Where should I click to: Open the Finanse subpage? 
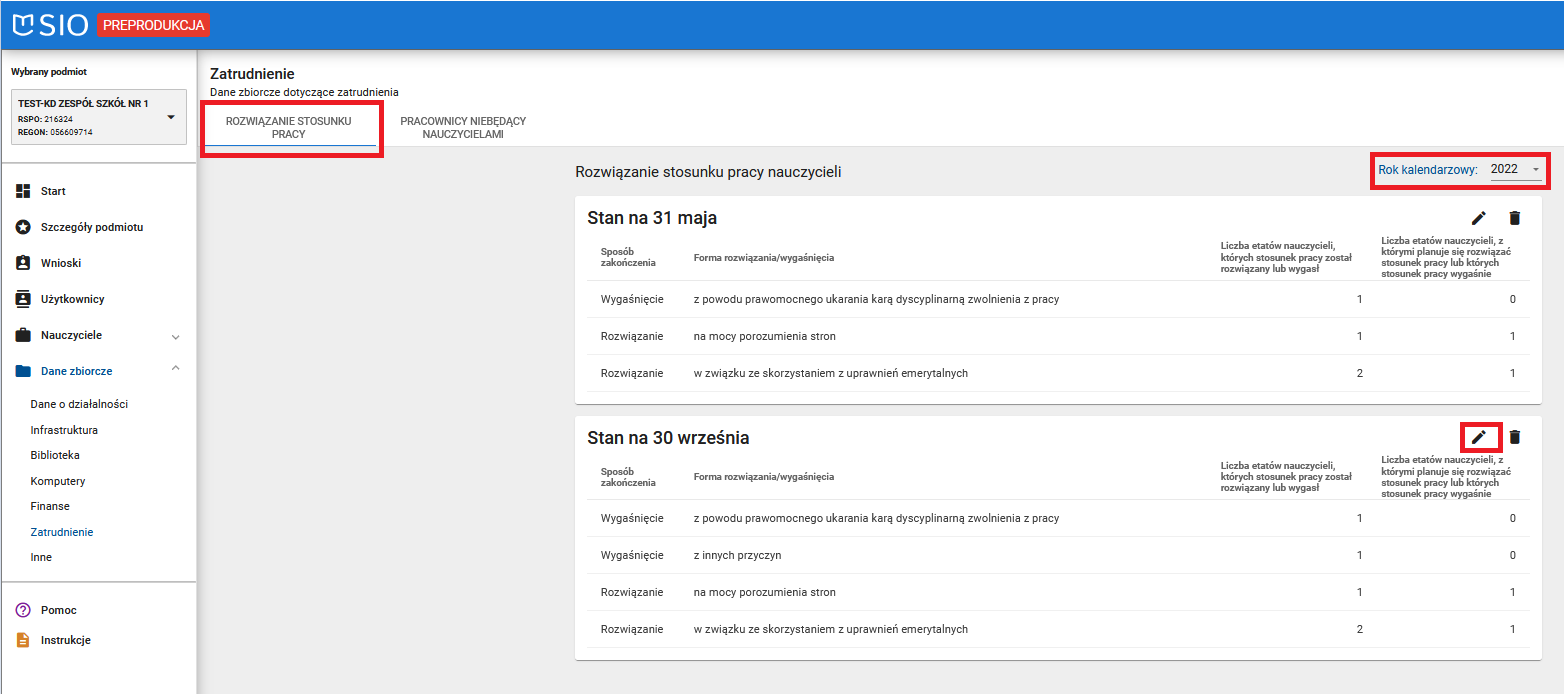click(x=50, y=506)
